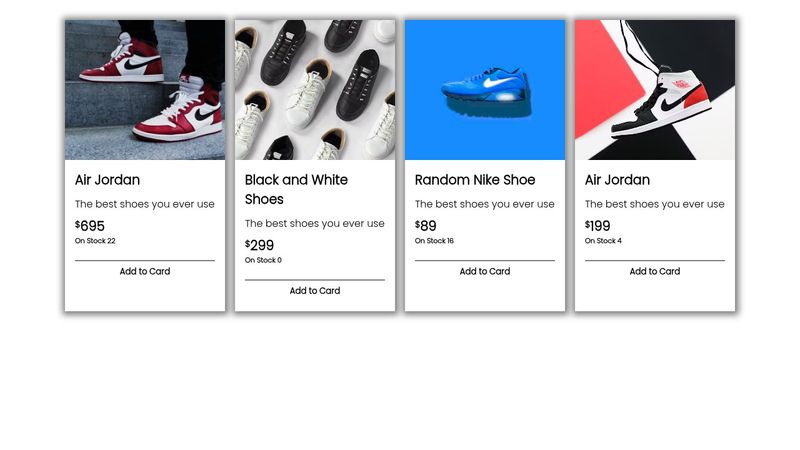The image size is (800, 450).
Task: Click the On Stock 0 text
Action: coord(263,260)
